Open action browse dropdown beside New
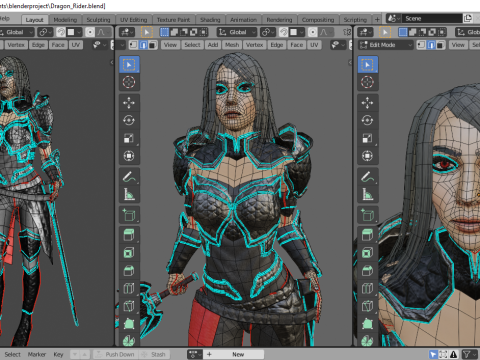The image size is (480, 360). point(195,354)
